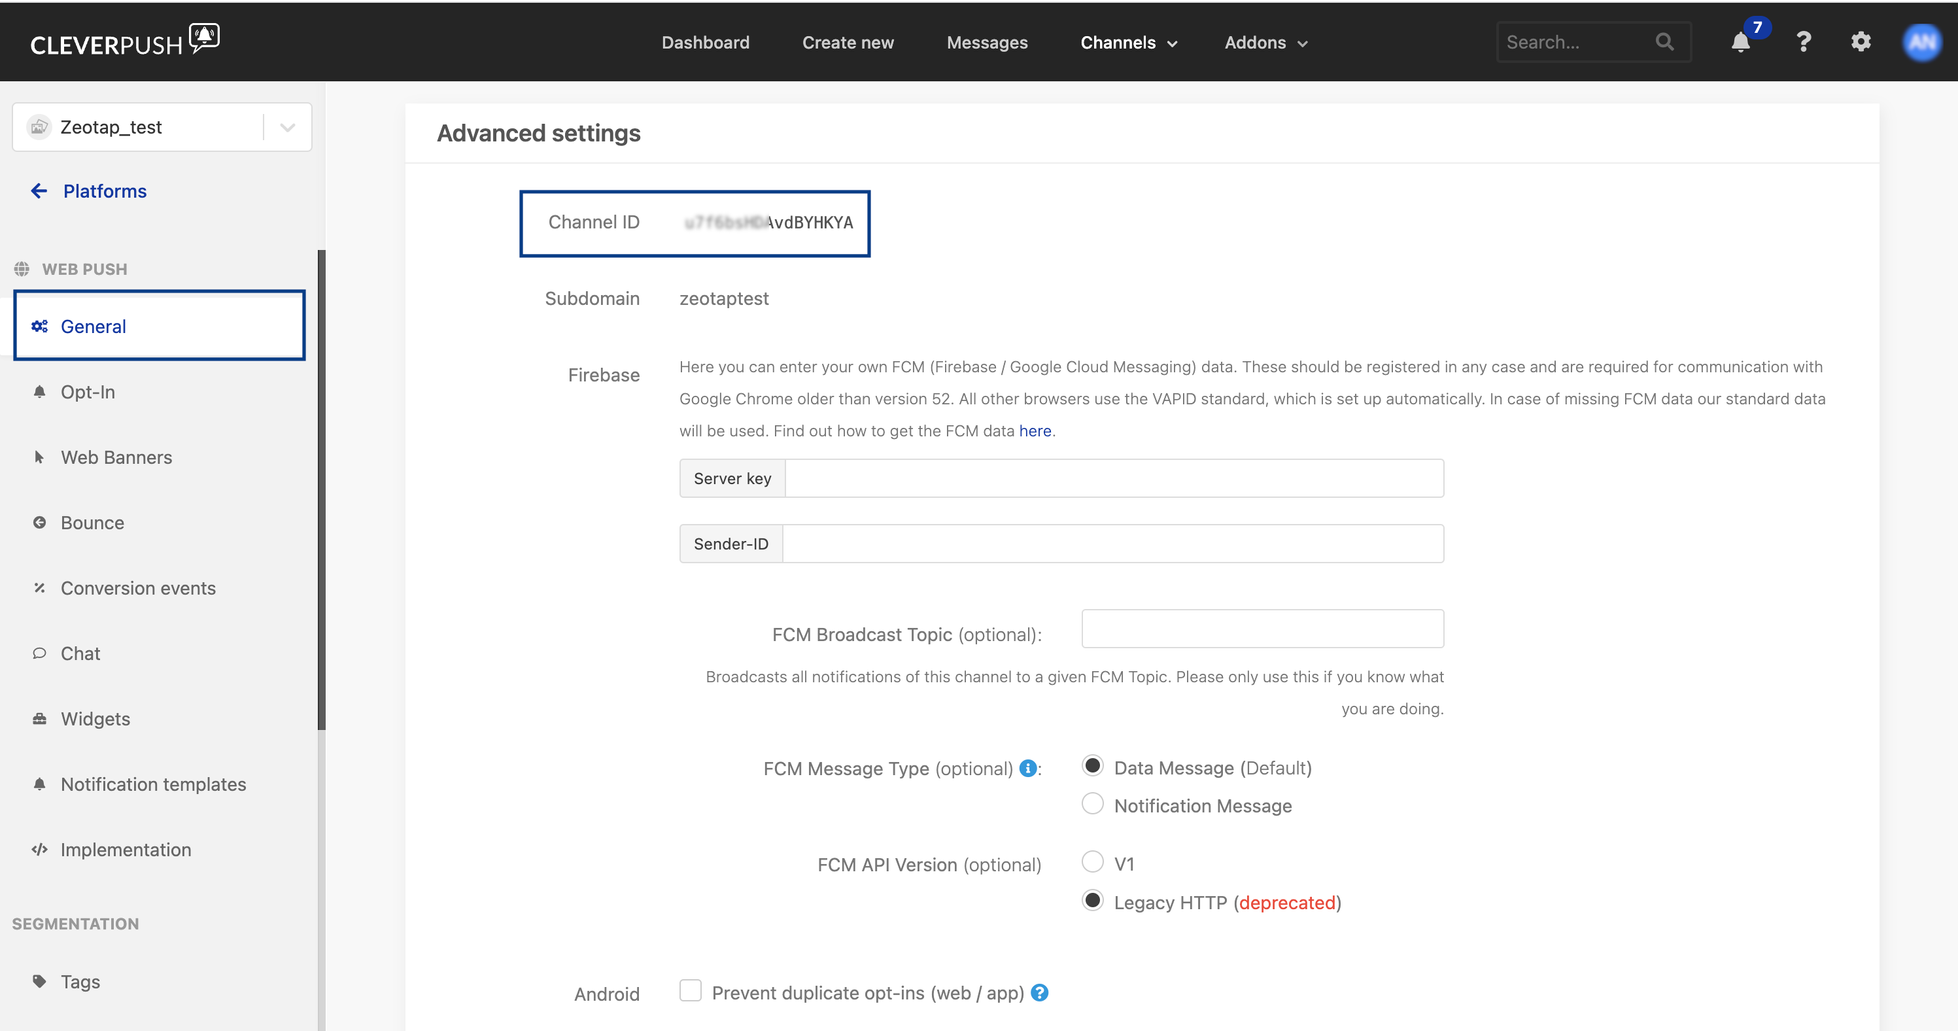Expand the Zeotap_test channel dropdown

point(288,127)
